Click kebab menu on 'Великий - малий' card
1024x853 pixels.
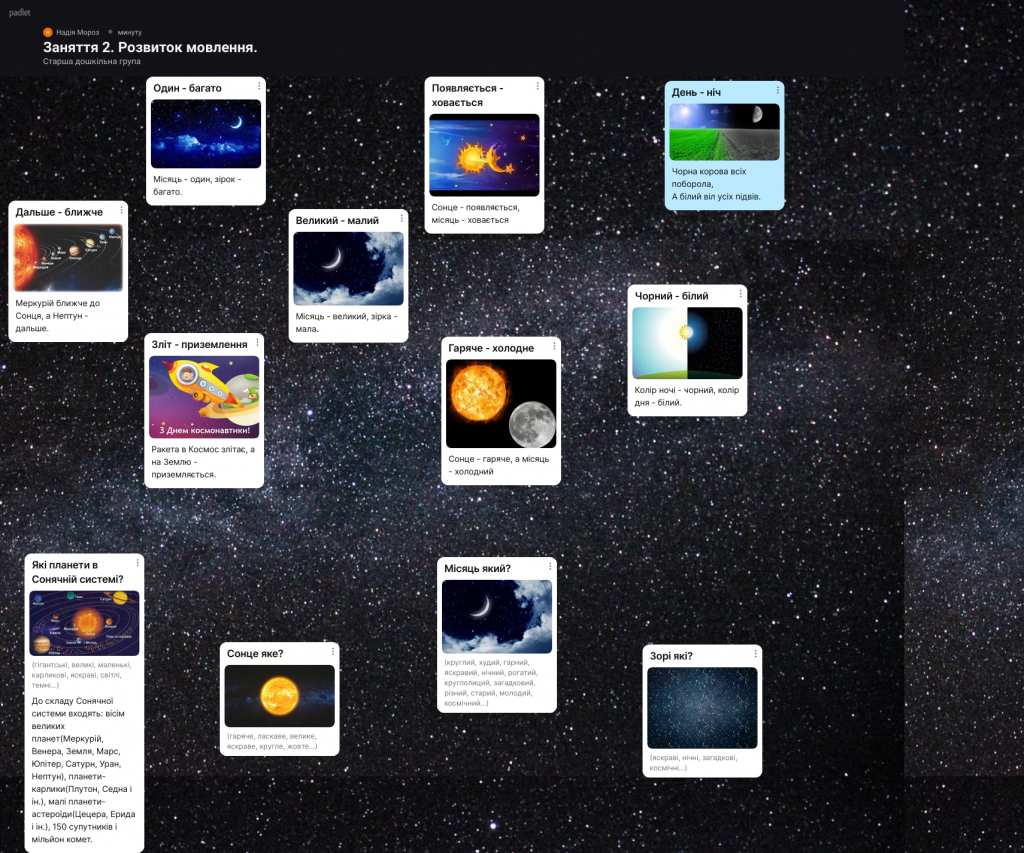[401, 218]
